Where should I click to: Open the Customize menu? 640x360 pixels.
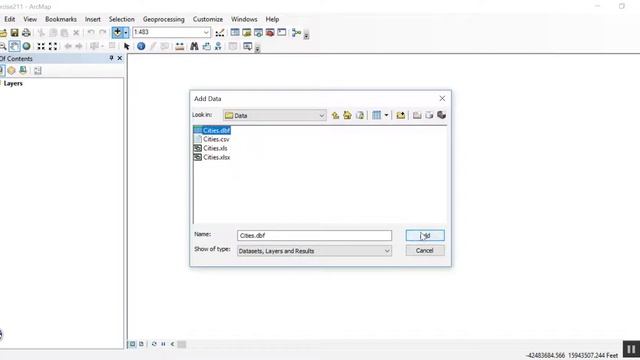tap(208, 19)
